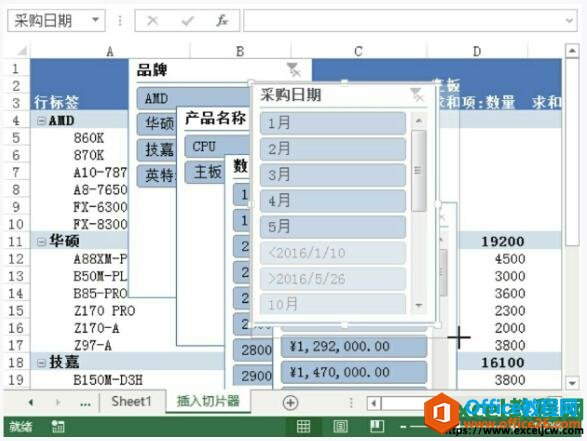The image size is (587, 441).
Task: Click worksheet vertical scroll up arrow
Action: 572,51
